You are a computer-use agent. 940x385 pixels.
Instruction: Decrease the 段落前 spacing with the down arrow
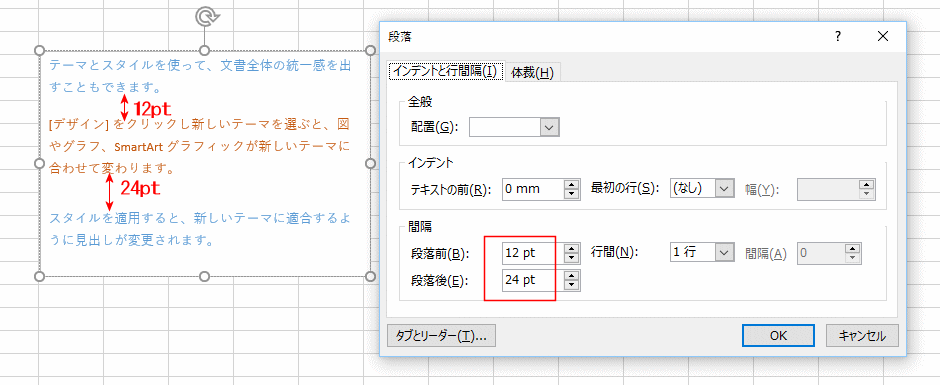(x=573, y=258)
